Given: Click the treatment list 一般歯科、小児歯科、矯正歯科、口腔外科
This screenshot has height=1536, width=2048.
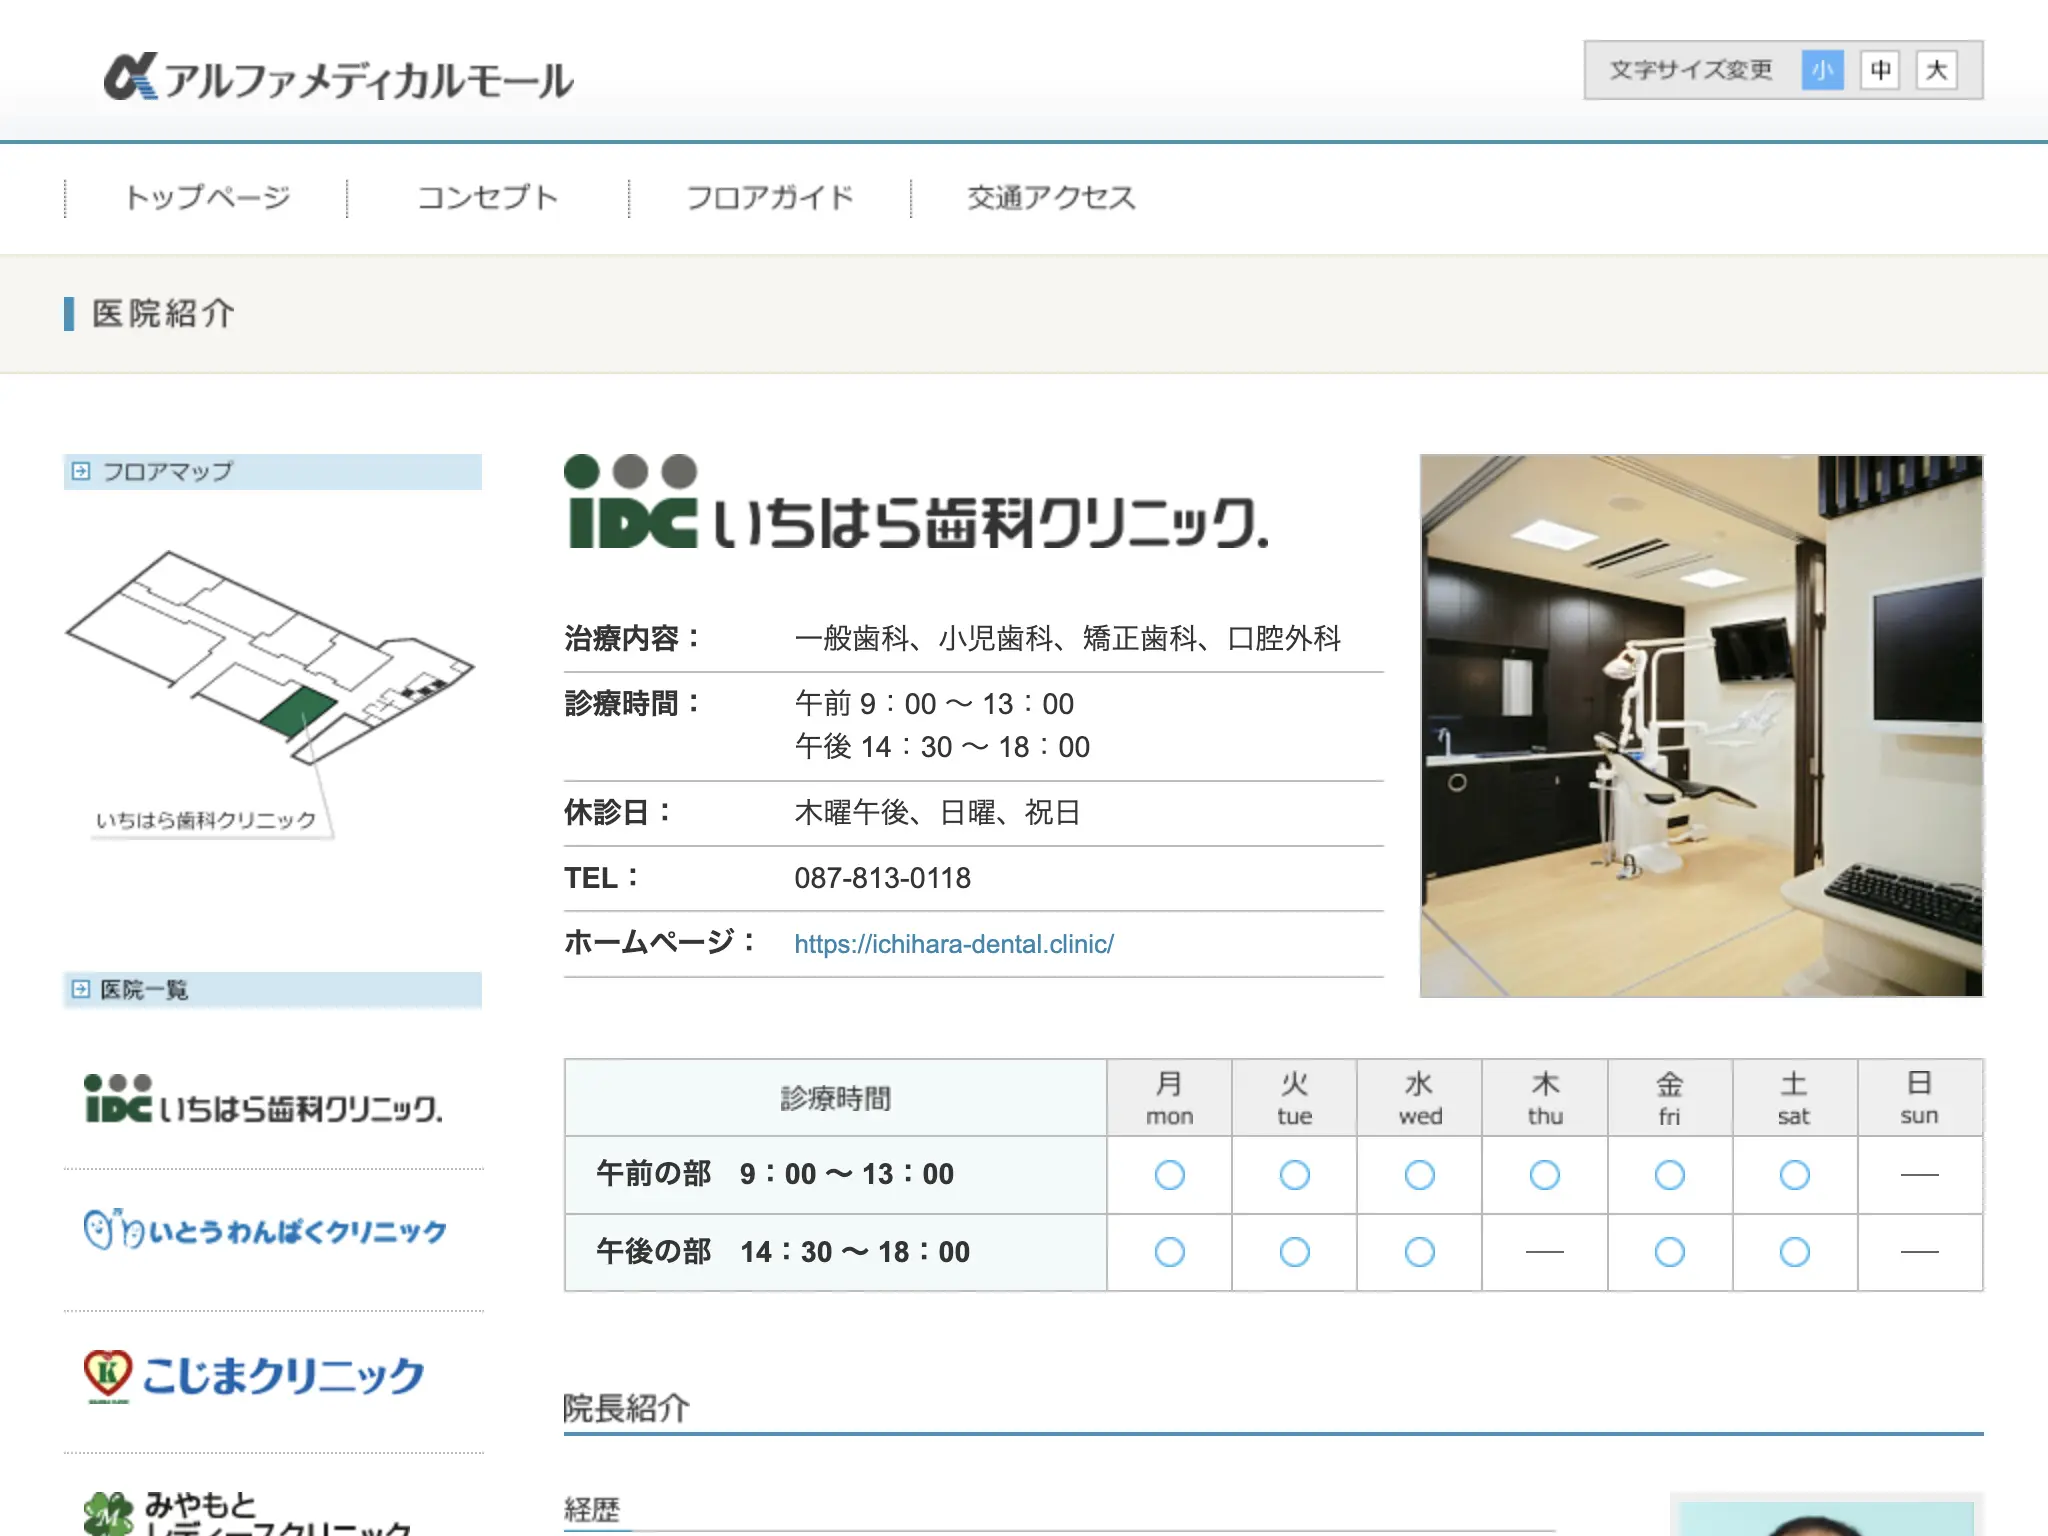Looking at the screenshot, I should (x=1068, y=638).
